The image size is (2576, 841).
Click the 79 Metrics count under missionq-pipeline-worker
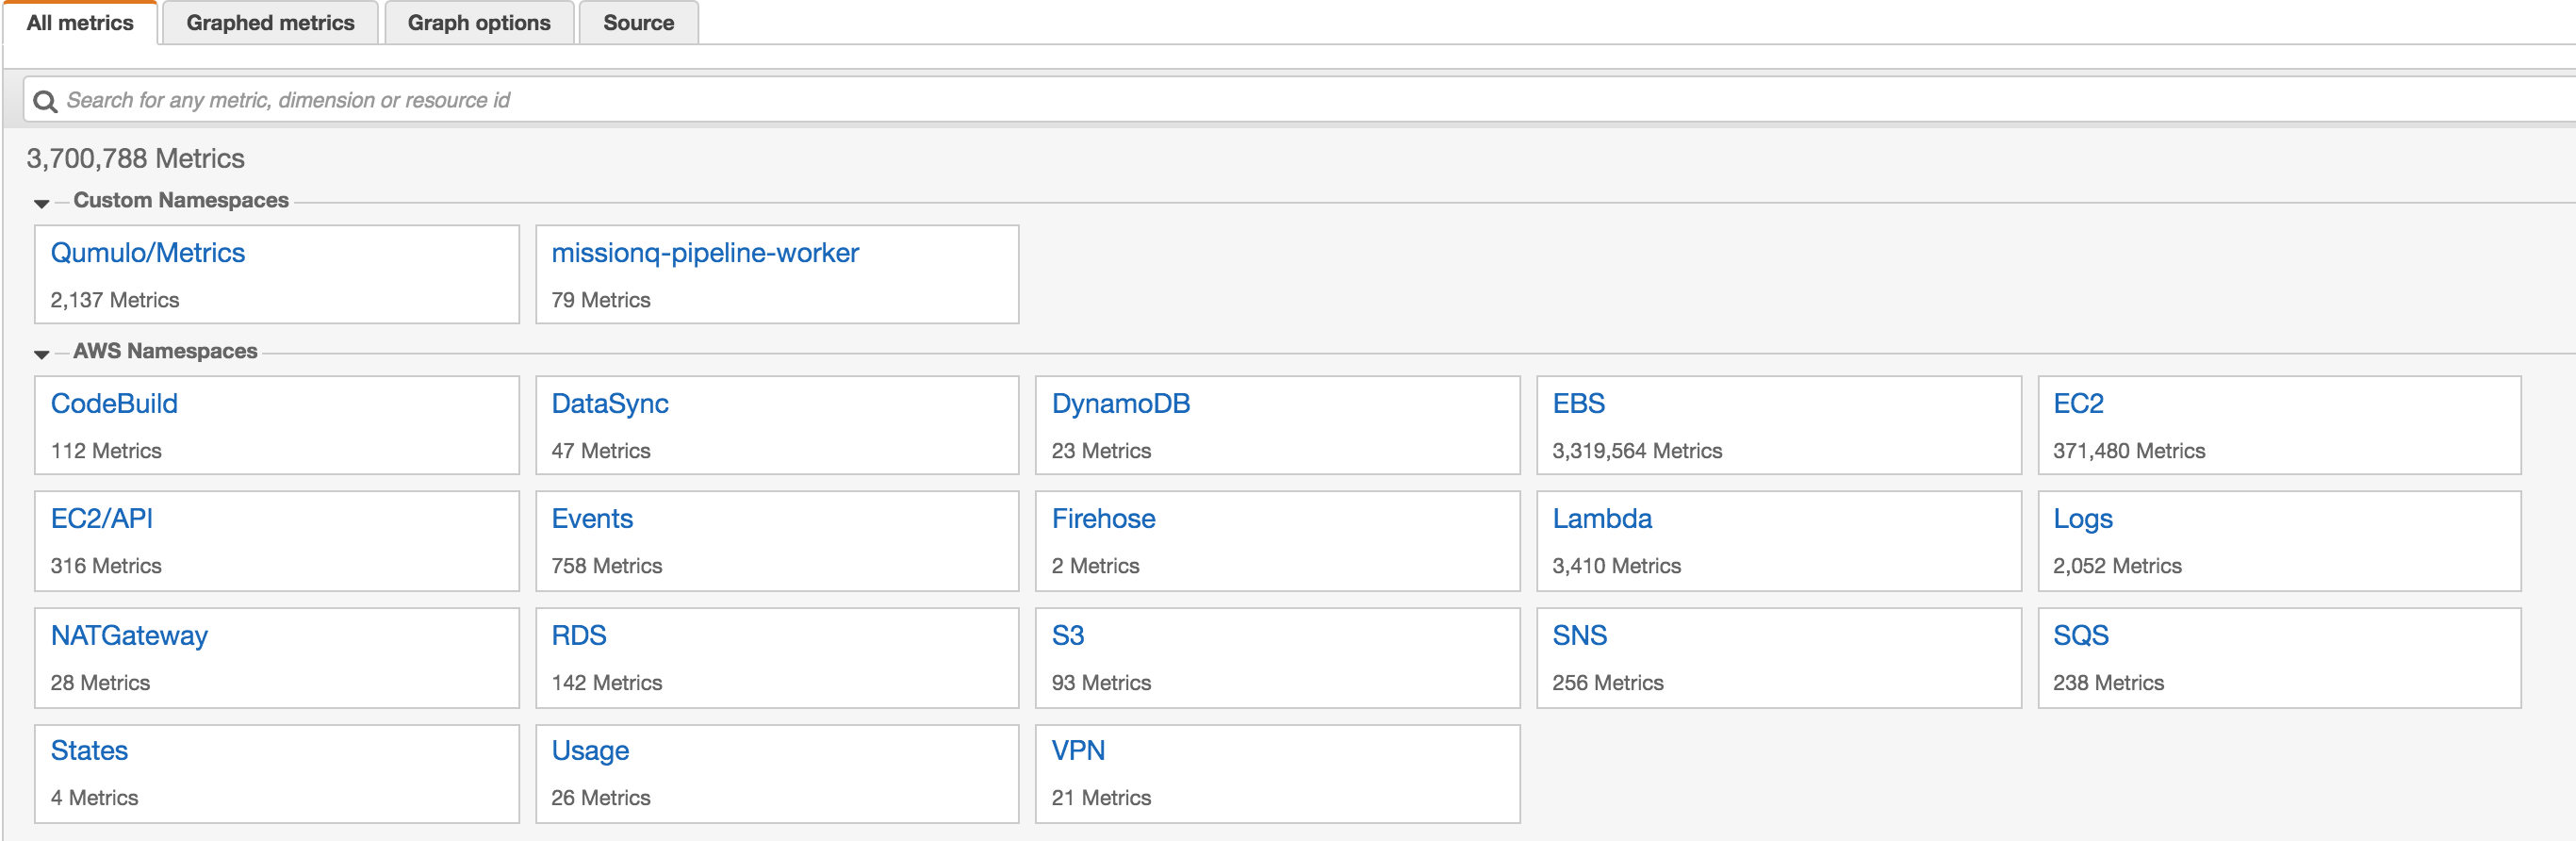point(600,300)
